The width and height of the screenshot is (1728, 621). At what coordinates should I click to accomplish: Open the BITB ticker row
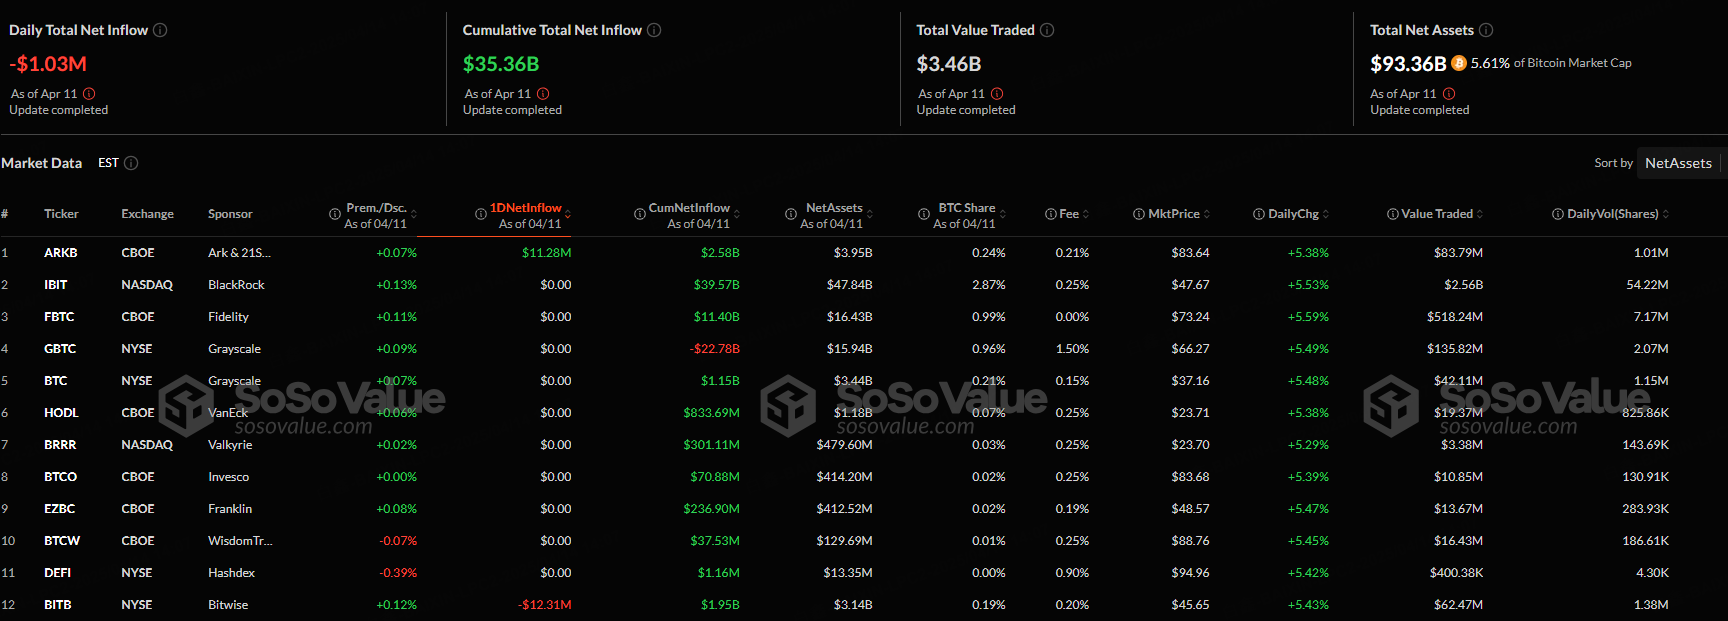[864, 605]
